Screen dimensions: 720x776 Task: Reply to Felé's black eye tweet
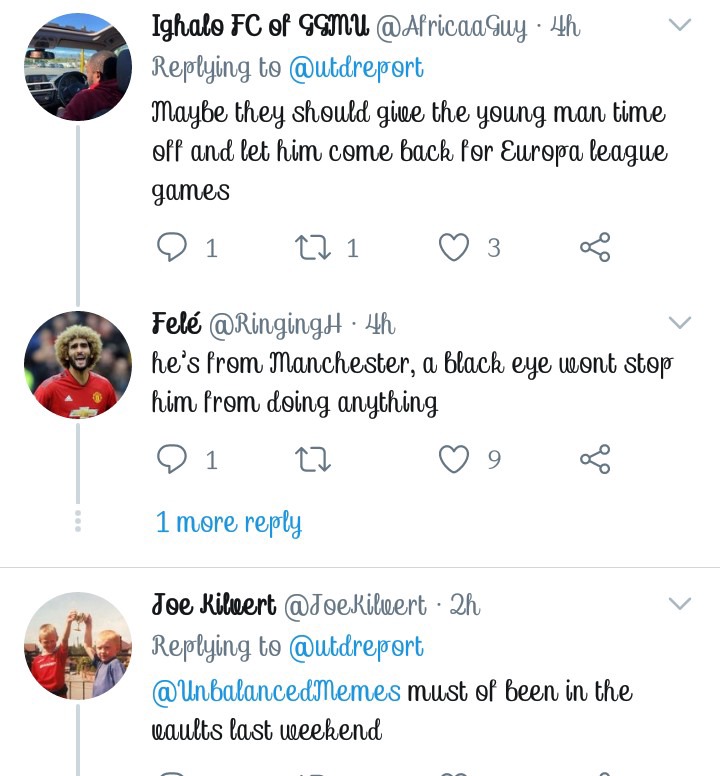pos(173,459)
